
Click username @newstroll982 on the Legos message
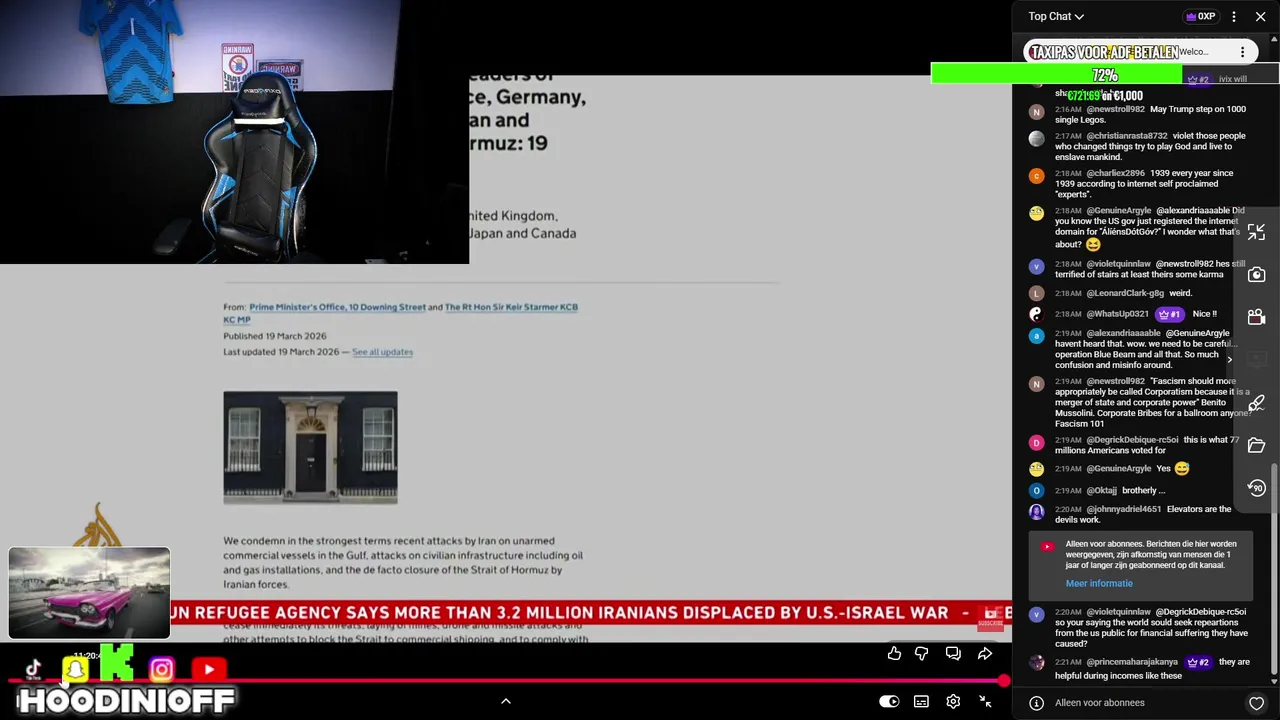click(x=1115, y=109)
